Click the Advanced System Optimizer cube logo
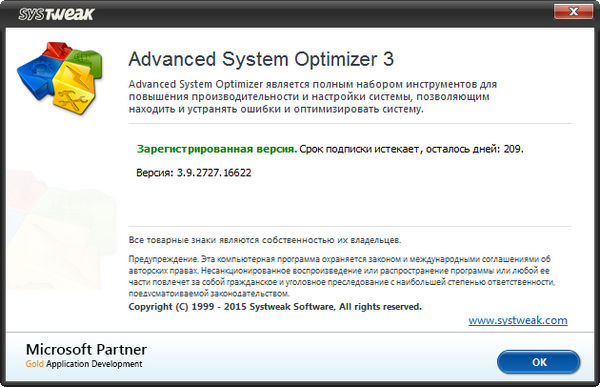The width and height of the screenshot is (600, 387). (x=60, y=78)
